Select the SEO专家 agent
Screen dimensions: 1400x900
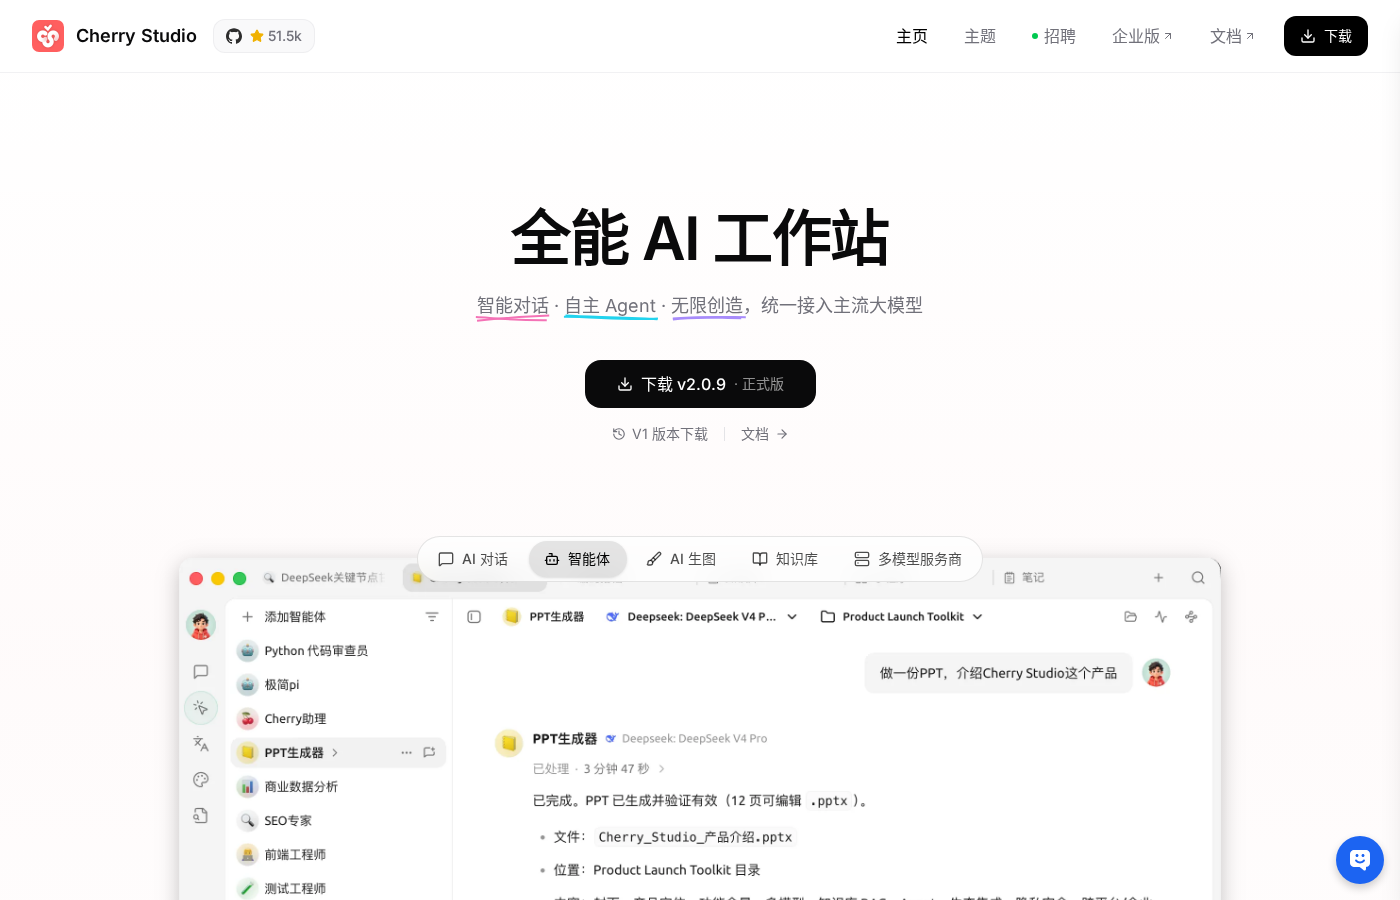click(x=338, y=821)
